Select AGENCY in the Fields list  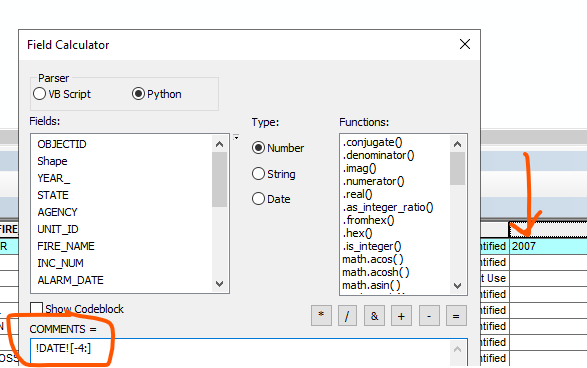click(x=57, y=212)
